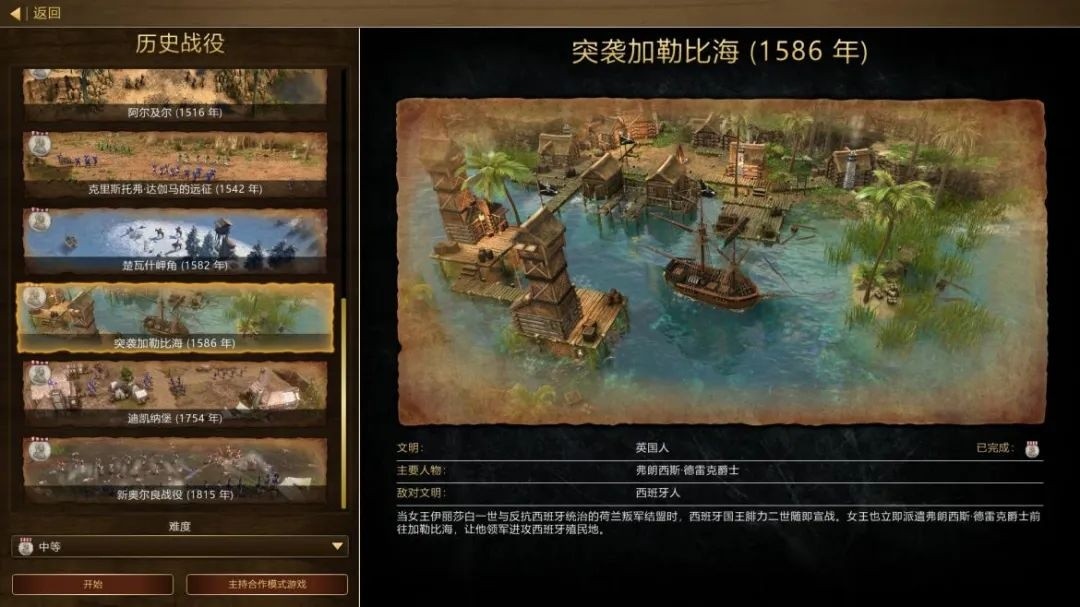Screen dimensions: 1080x607
Task: Click the medal icon on 迪凯纳堡 entry
Action: (x=39, y=375)
